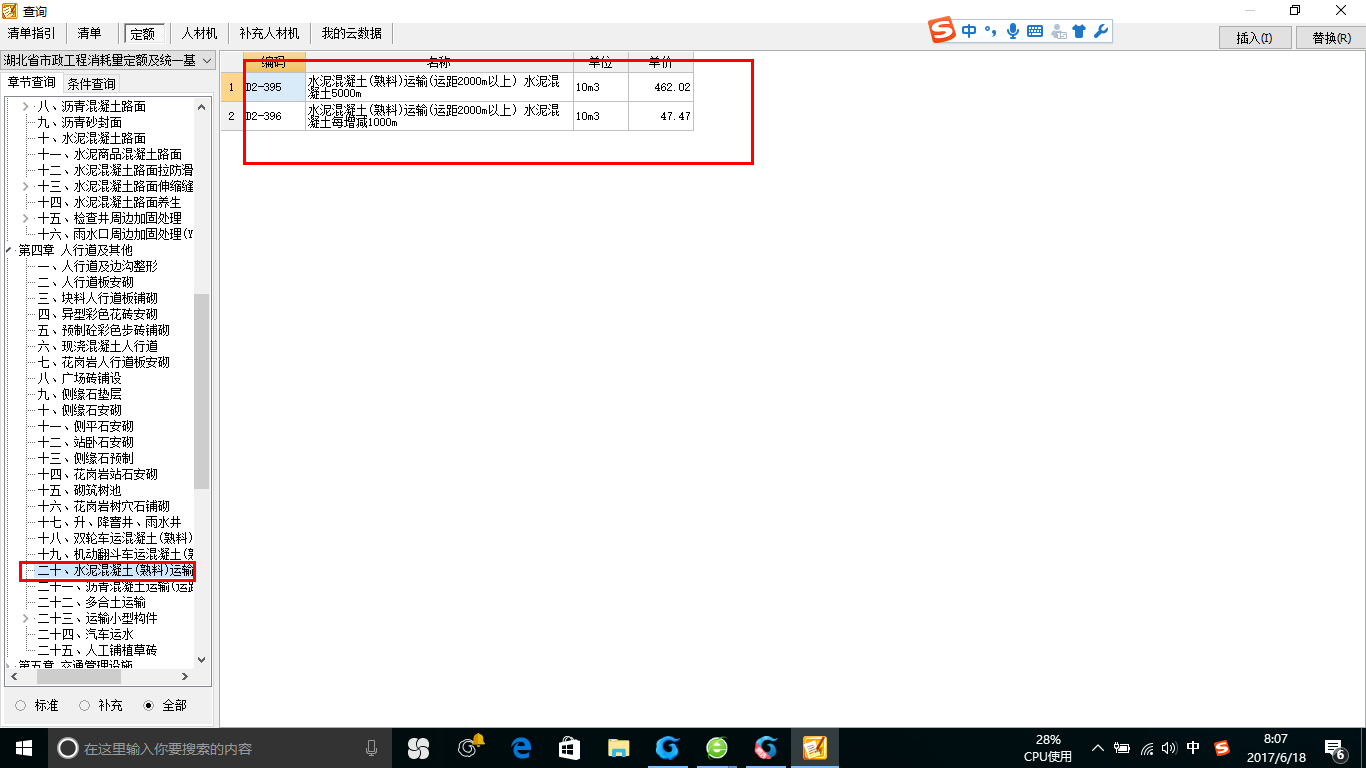Click the 名称 column header
The image size is (1366, 768).
439,62
